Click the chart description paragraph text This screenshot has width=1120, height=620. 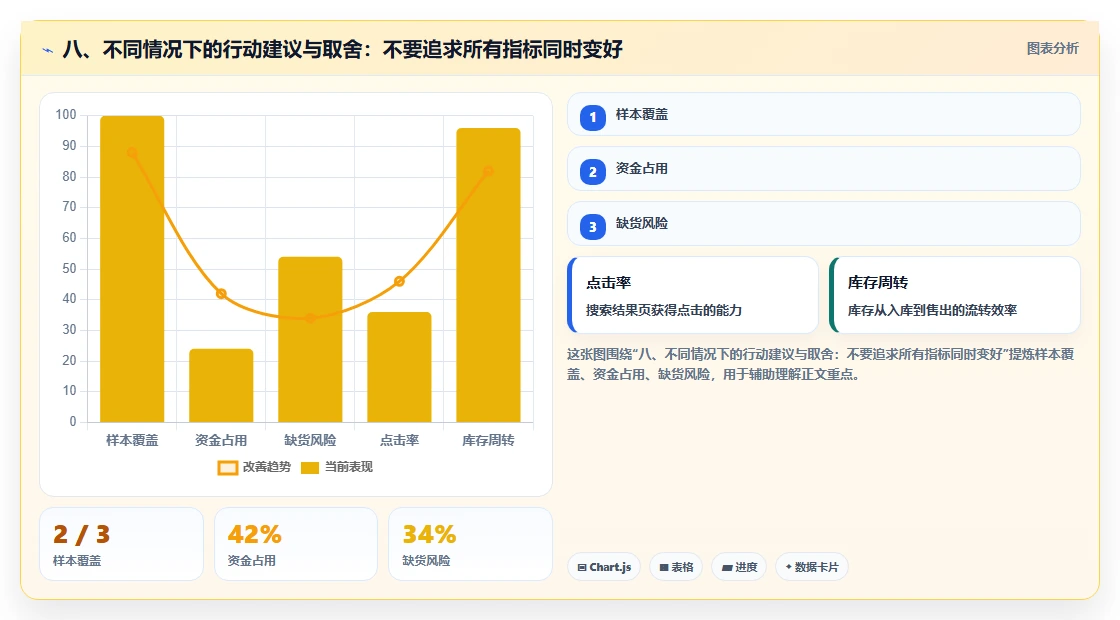click(x=821, y=364)
